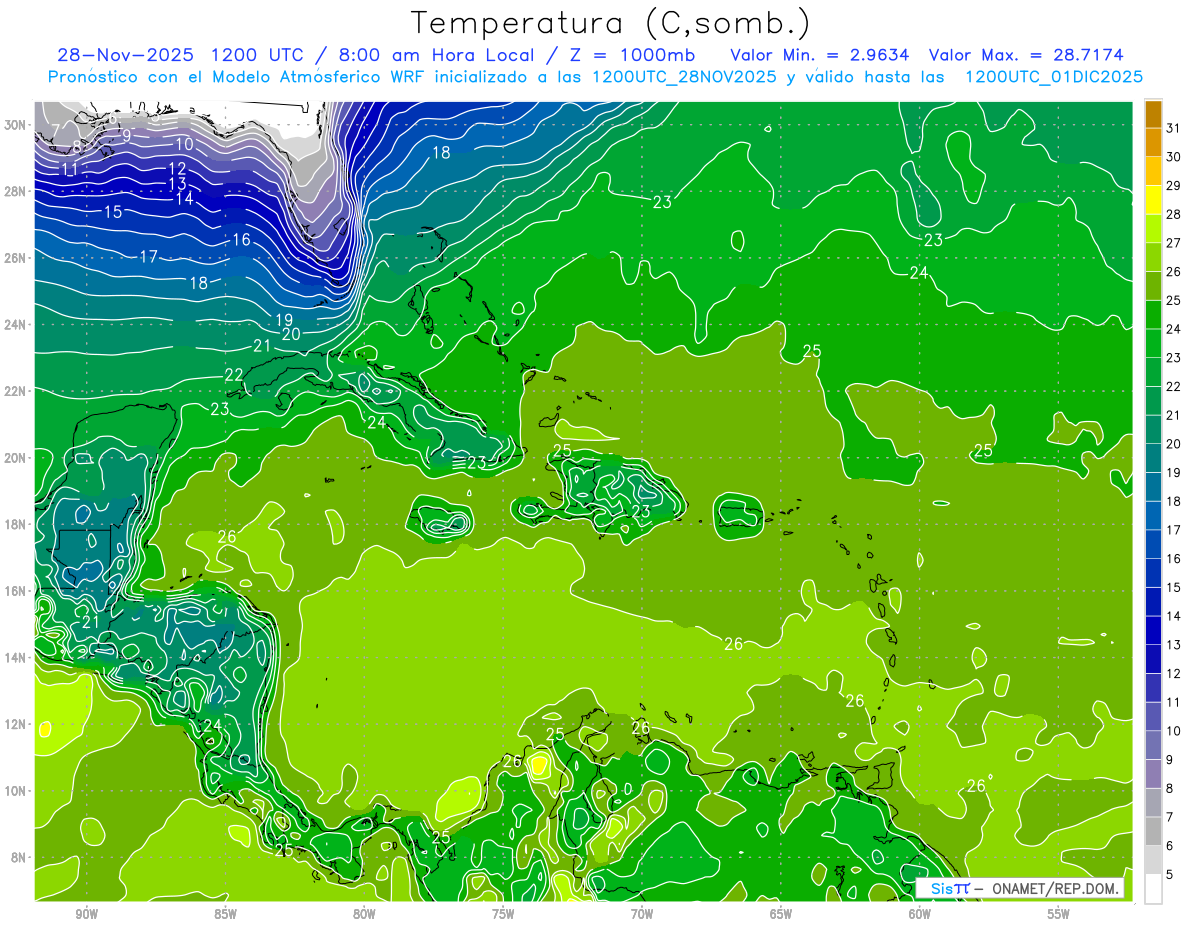Pick the white color bar segment below 5
Image resolution: width=1200 pixels, height=927 pixels.
point(1153,888)
